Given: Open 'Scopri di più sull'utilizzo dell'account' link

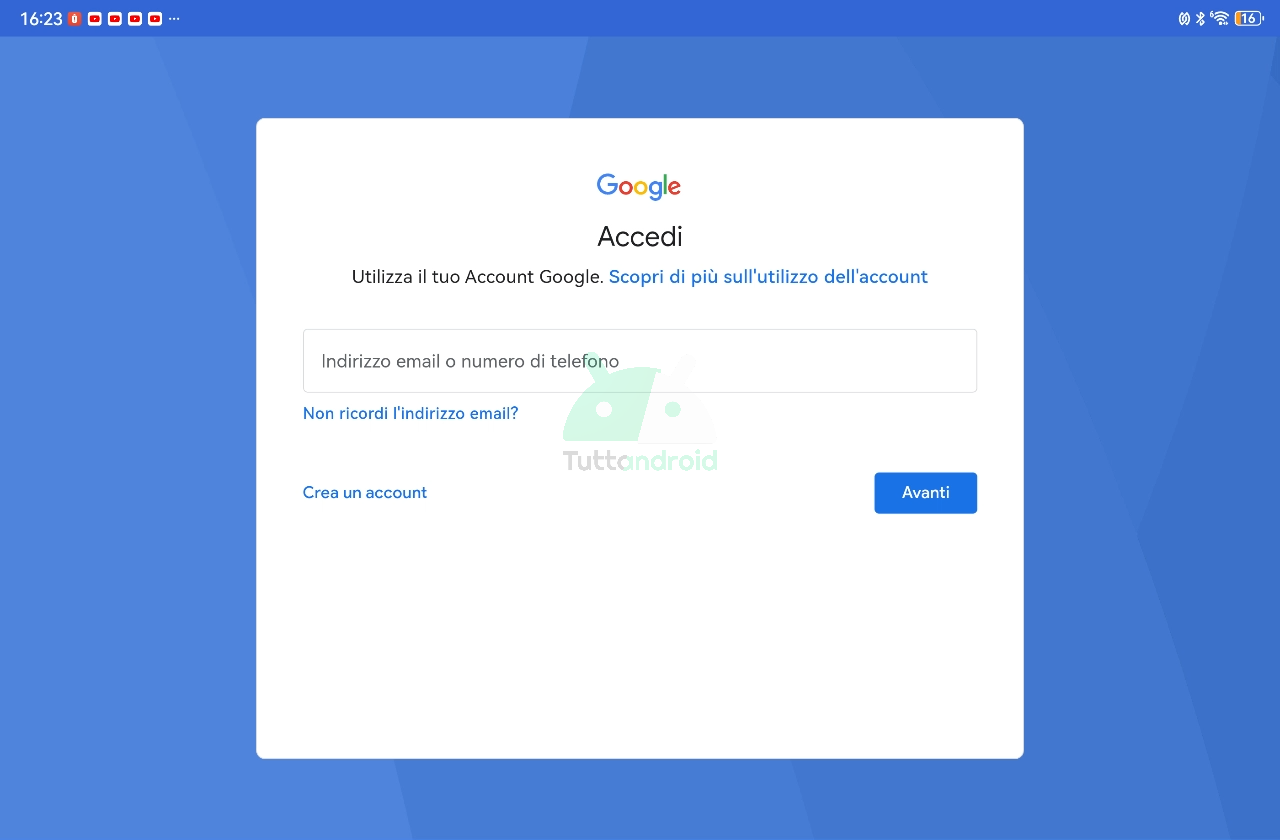Looking at the screenshot, I should [768, 277].
